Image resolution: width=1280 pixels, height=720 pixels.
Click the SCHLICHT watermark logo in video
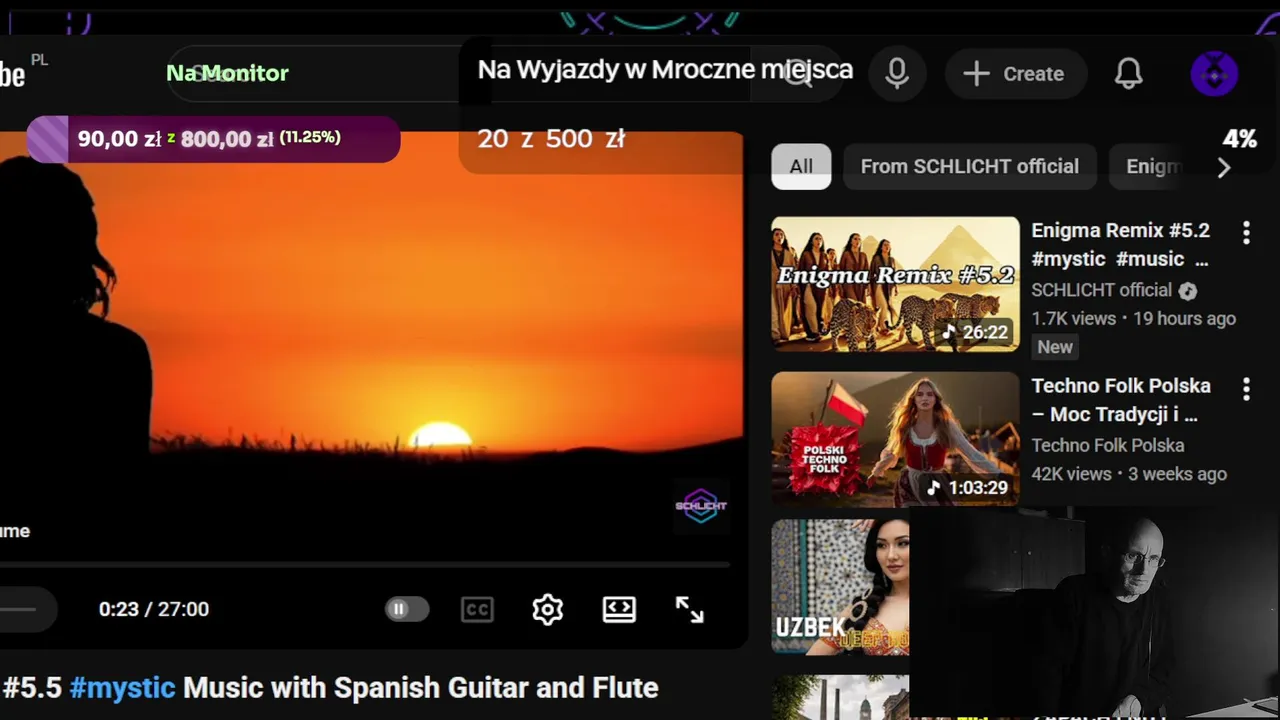pos(700,505)
